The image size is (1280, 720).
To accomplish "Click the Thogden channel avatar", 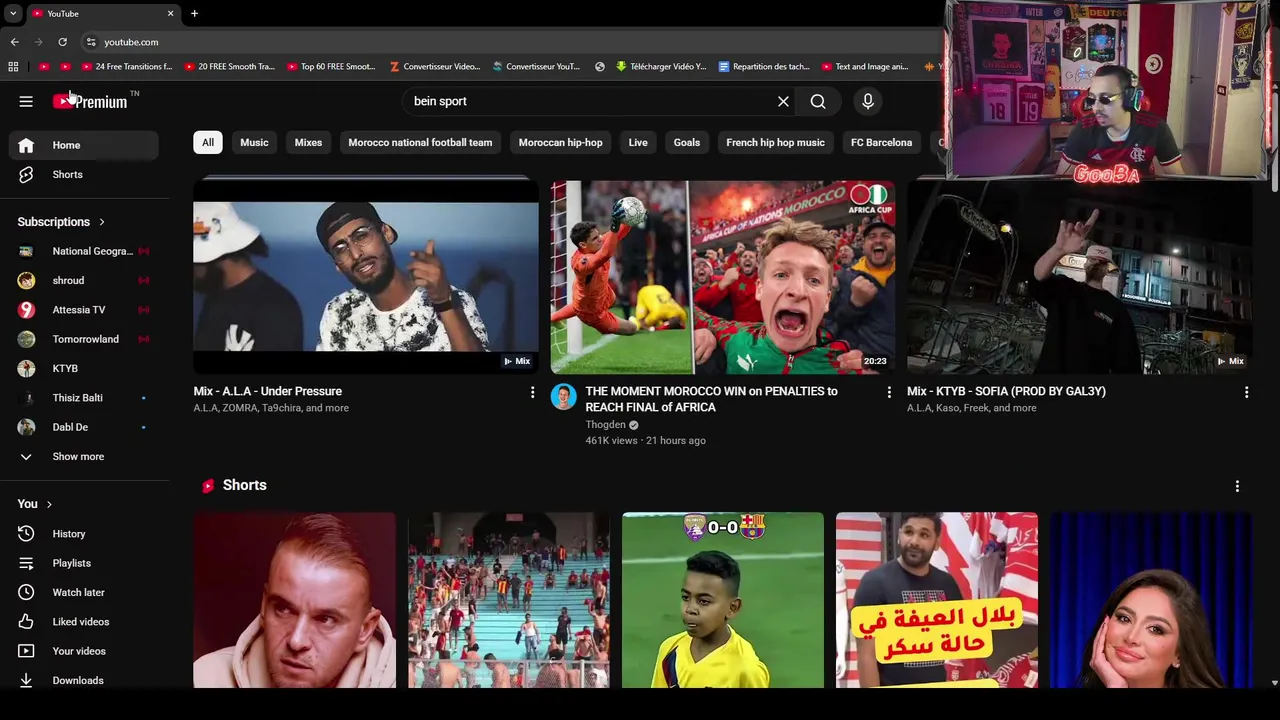I will pyautogui.click(x=564, y=396).
